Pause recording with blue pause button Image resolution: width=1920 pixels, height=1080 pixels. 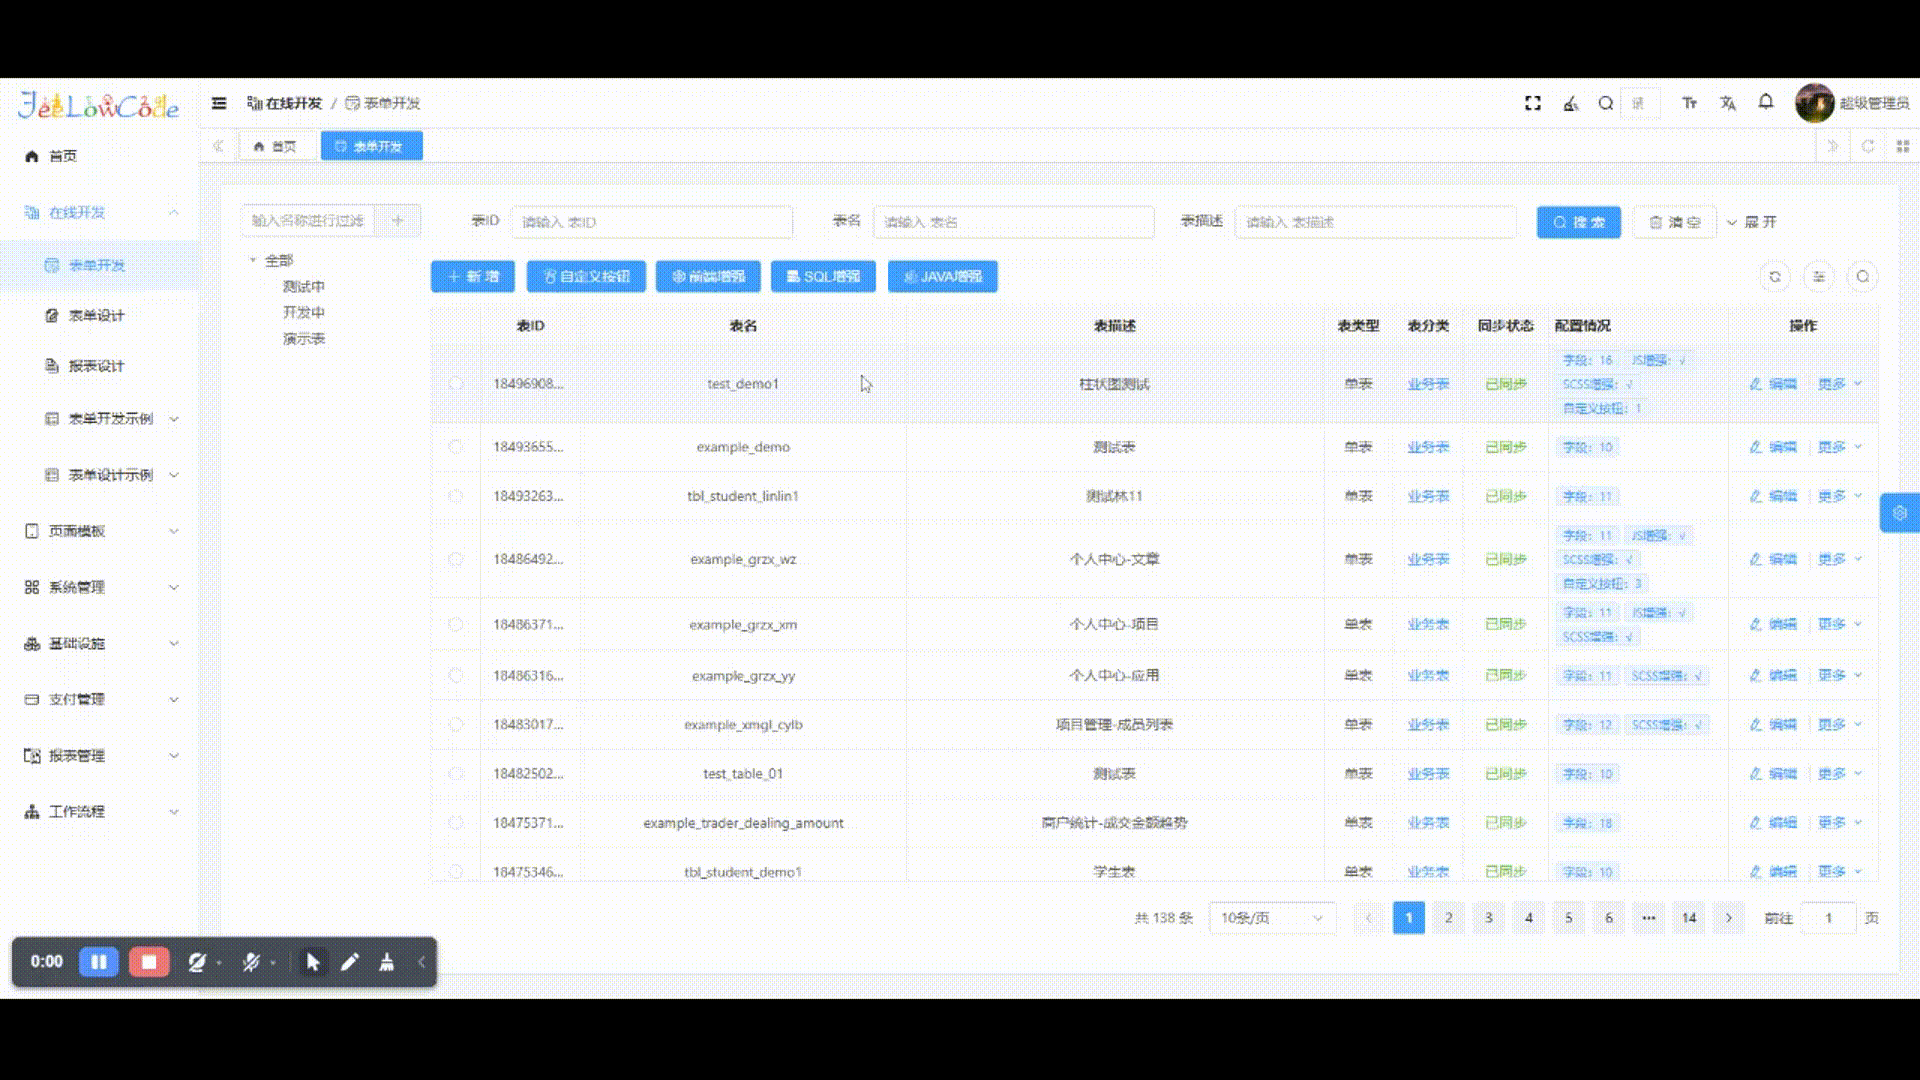[99, 962]
